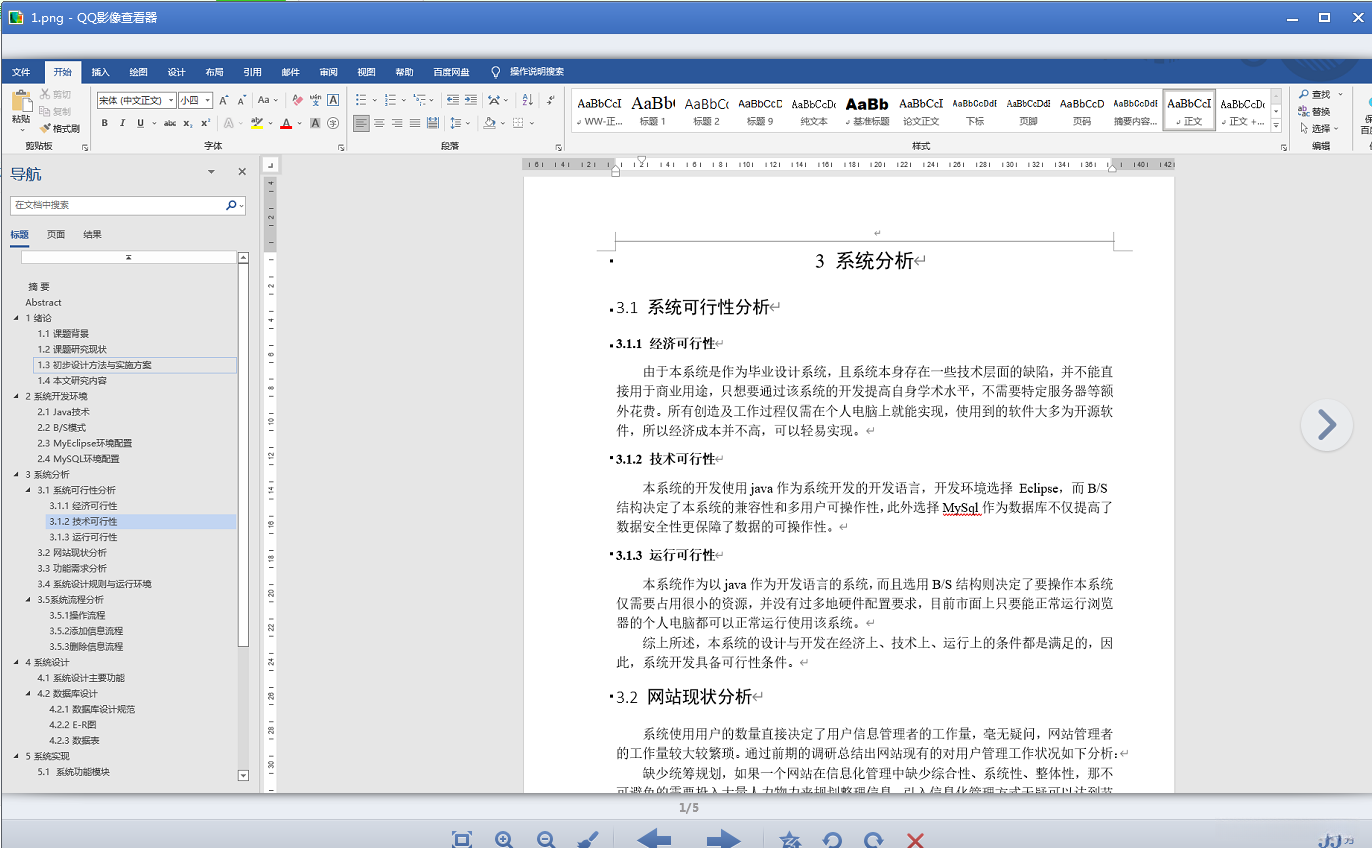This screenshot has width=1372, height=848.
Task: Click the clear formatting eraser icon
Action: tap(297, 100)
